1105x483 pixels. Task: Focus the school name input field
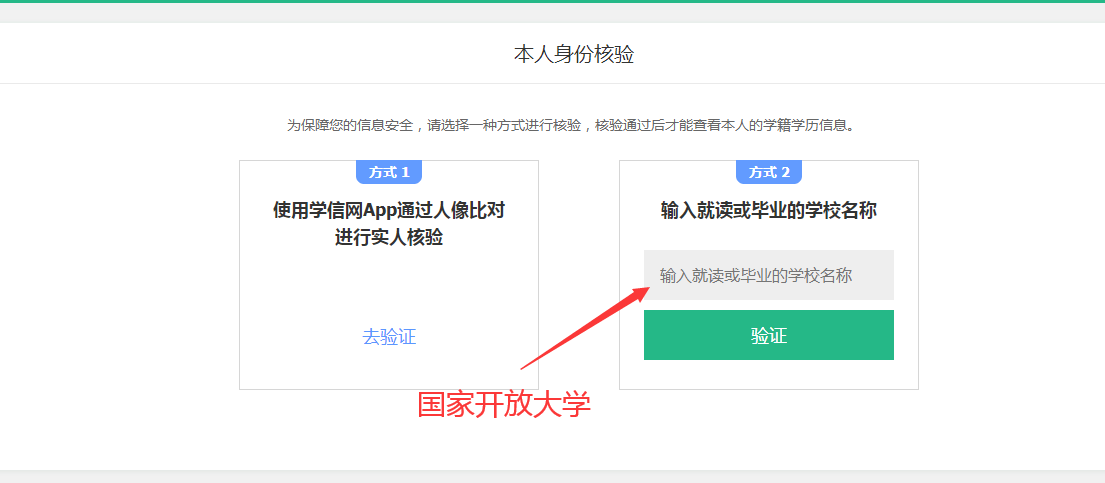768,275
